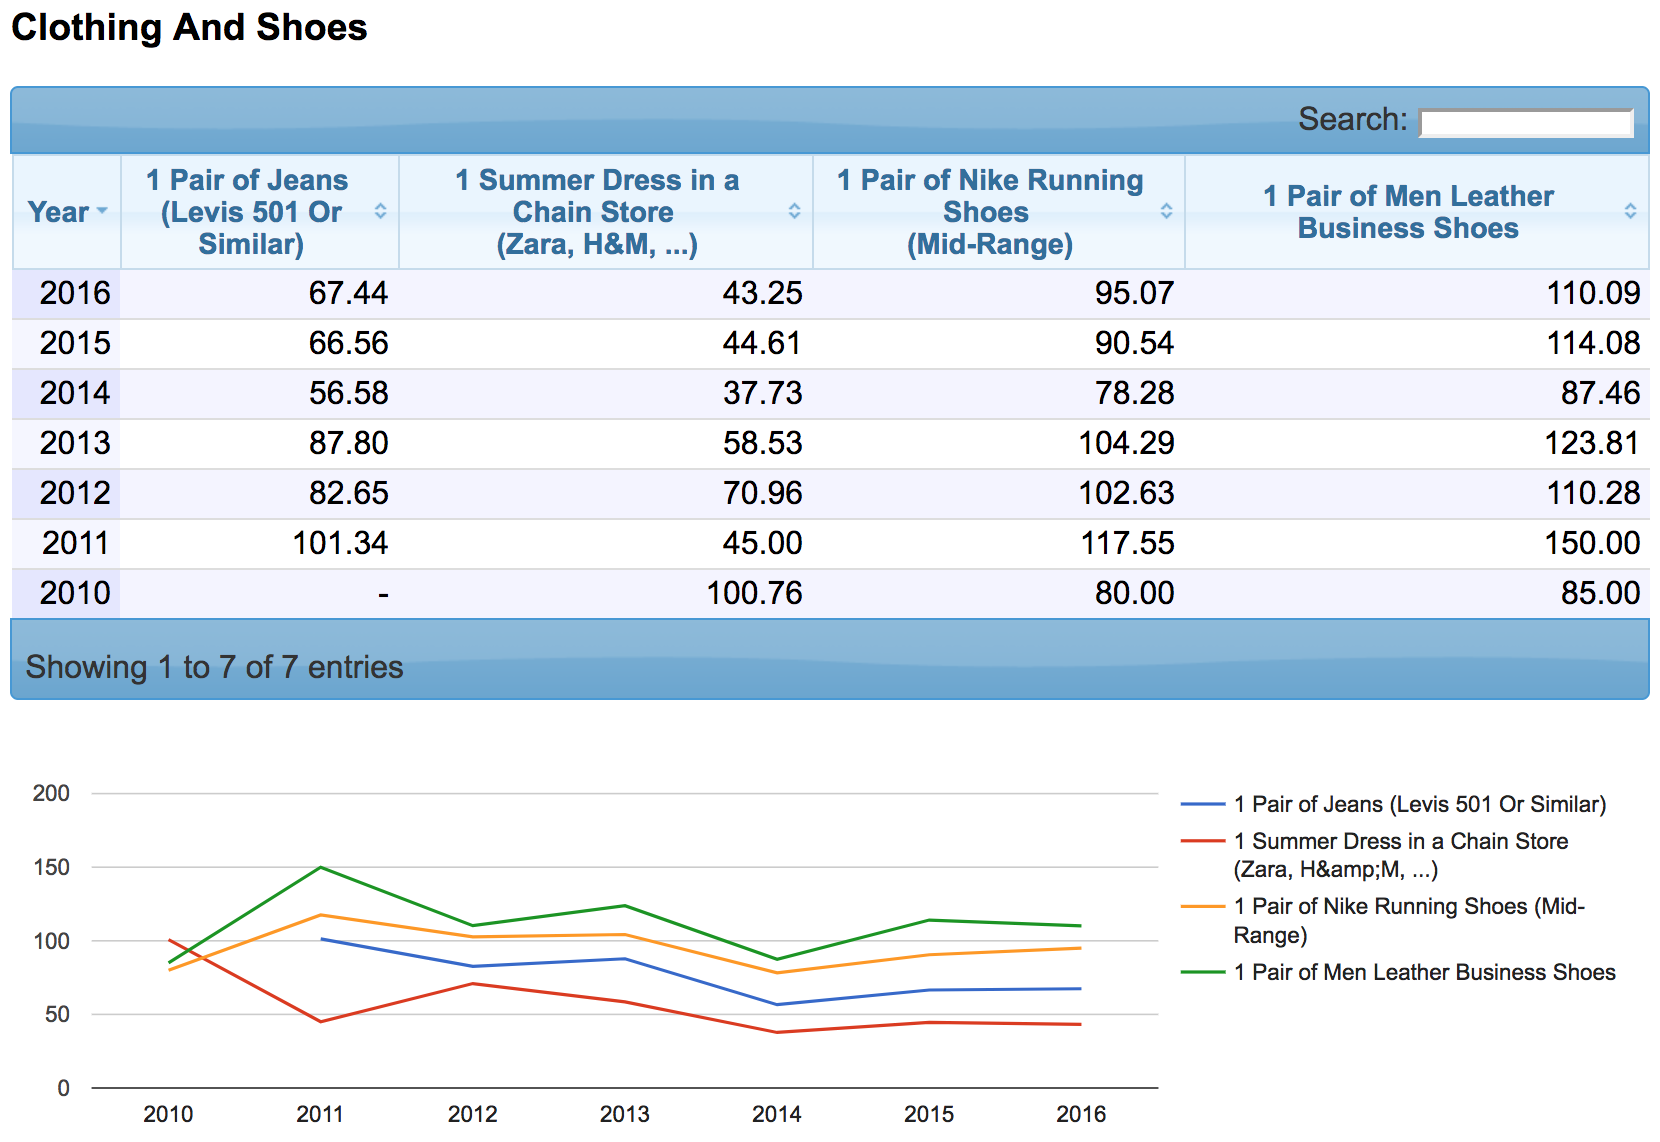Click red Summer Dress legend swatch

pos(1202,842)
